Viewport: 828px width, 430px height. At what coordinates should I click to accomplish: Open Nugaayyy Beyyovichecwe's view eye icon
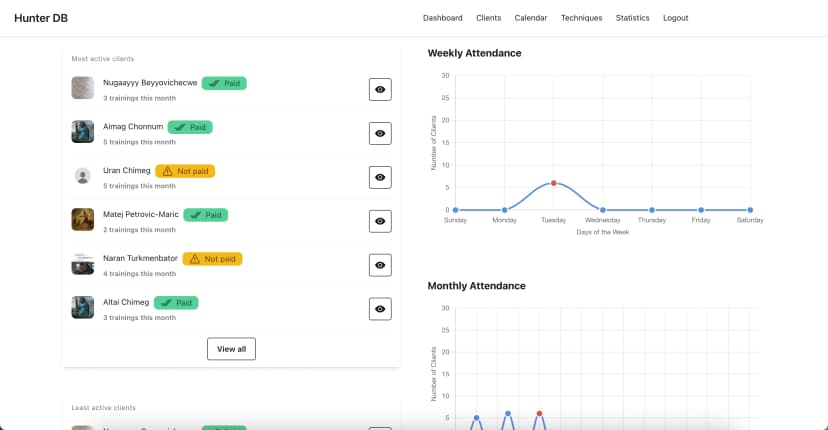[x=380, y=89]
